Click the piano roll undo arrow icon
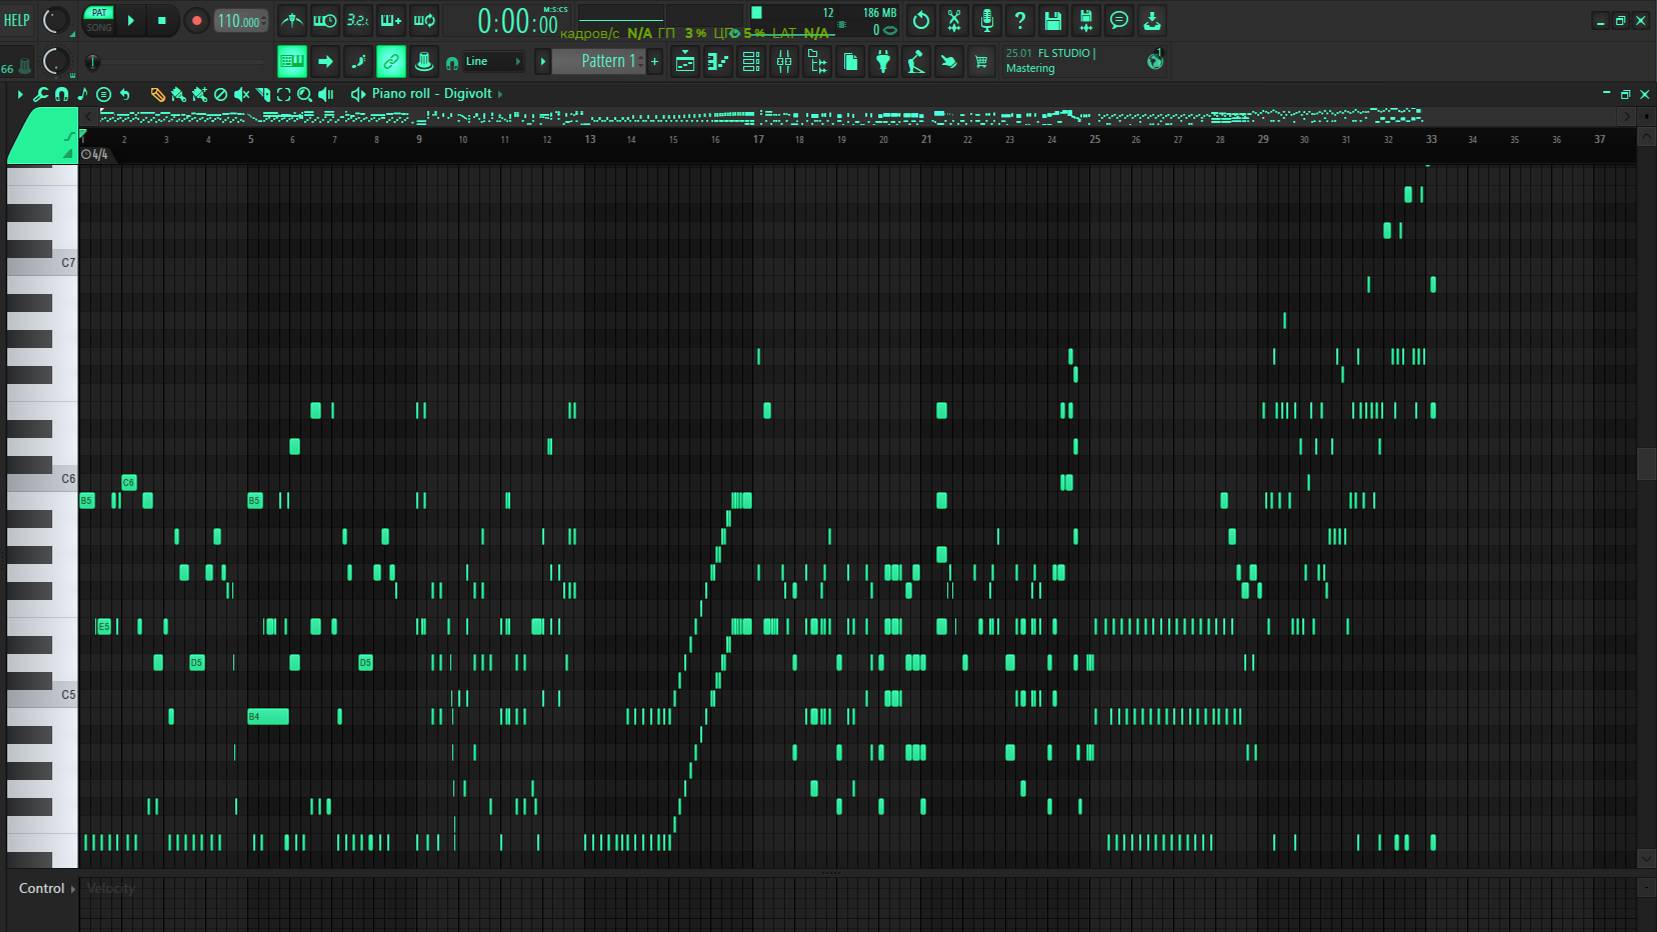 (x=125, y=94)
